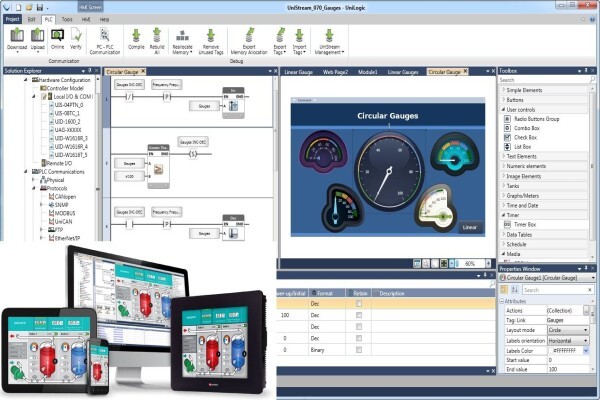Toggle Retain checkbox in the first Dec row

(x=359, y=304)
